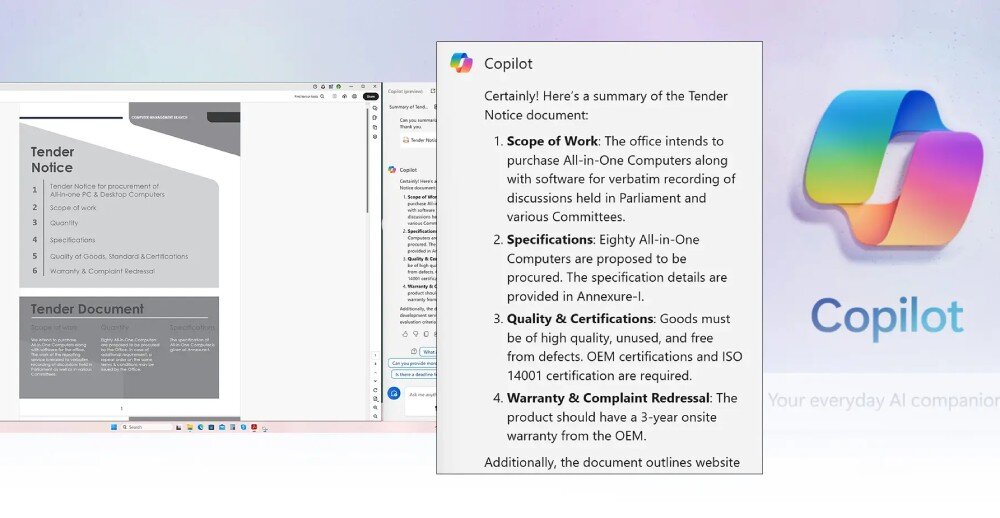
Task: Click the 'What' suggestion chip
Action: 428,352
